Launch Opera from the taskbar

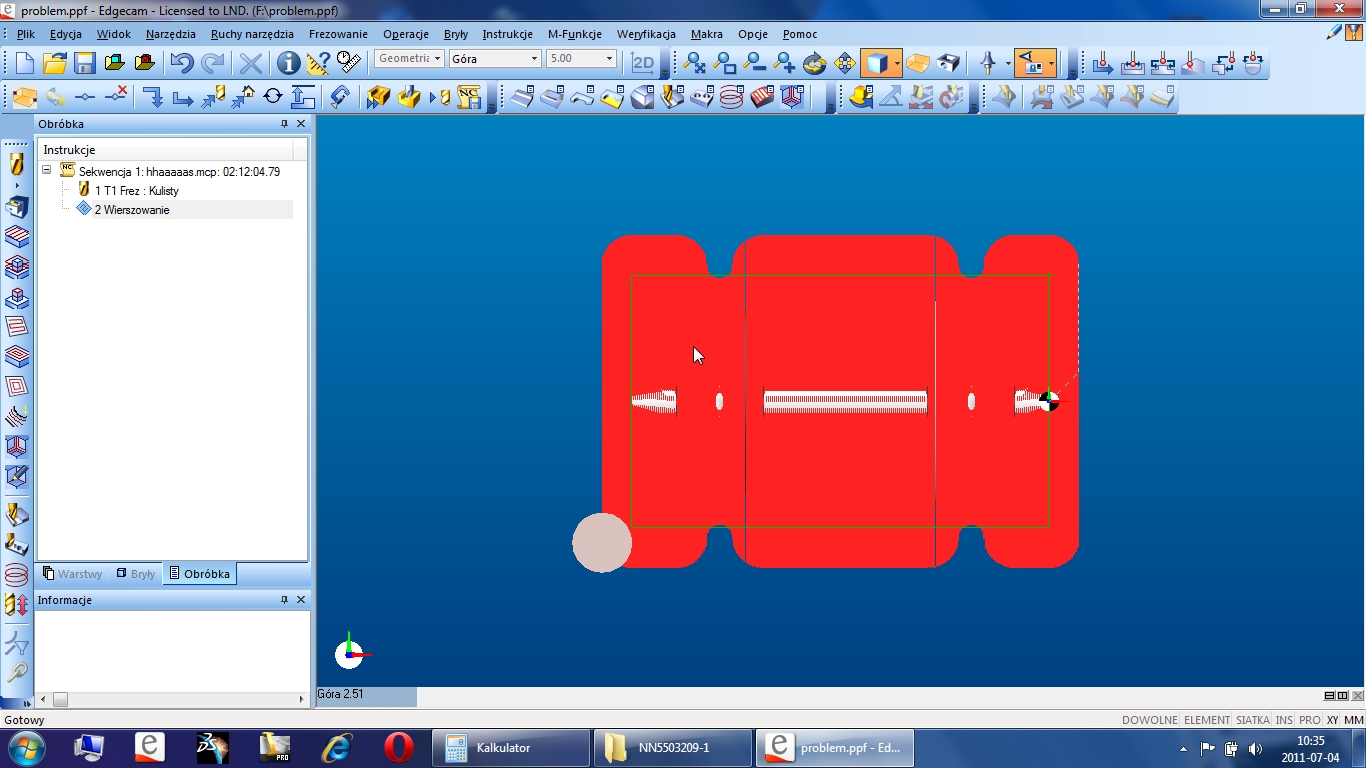(399, 747)
